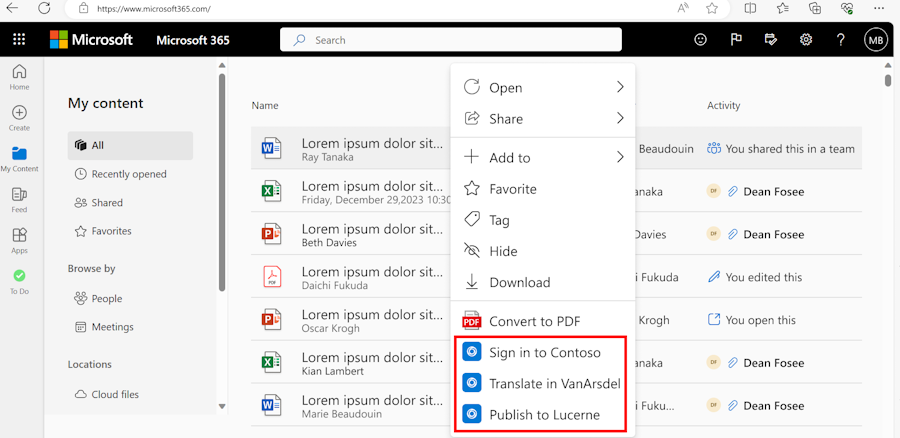The image size is (900, 438).
Task: Click the Microsoft logo
Action: click(x=91, y=40)
